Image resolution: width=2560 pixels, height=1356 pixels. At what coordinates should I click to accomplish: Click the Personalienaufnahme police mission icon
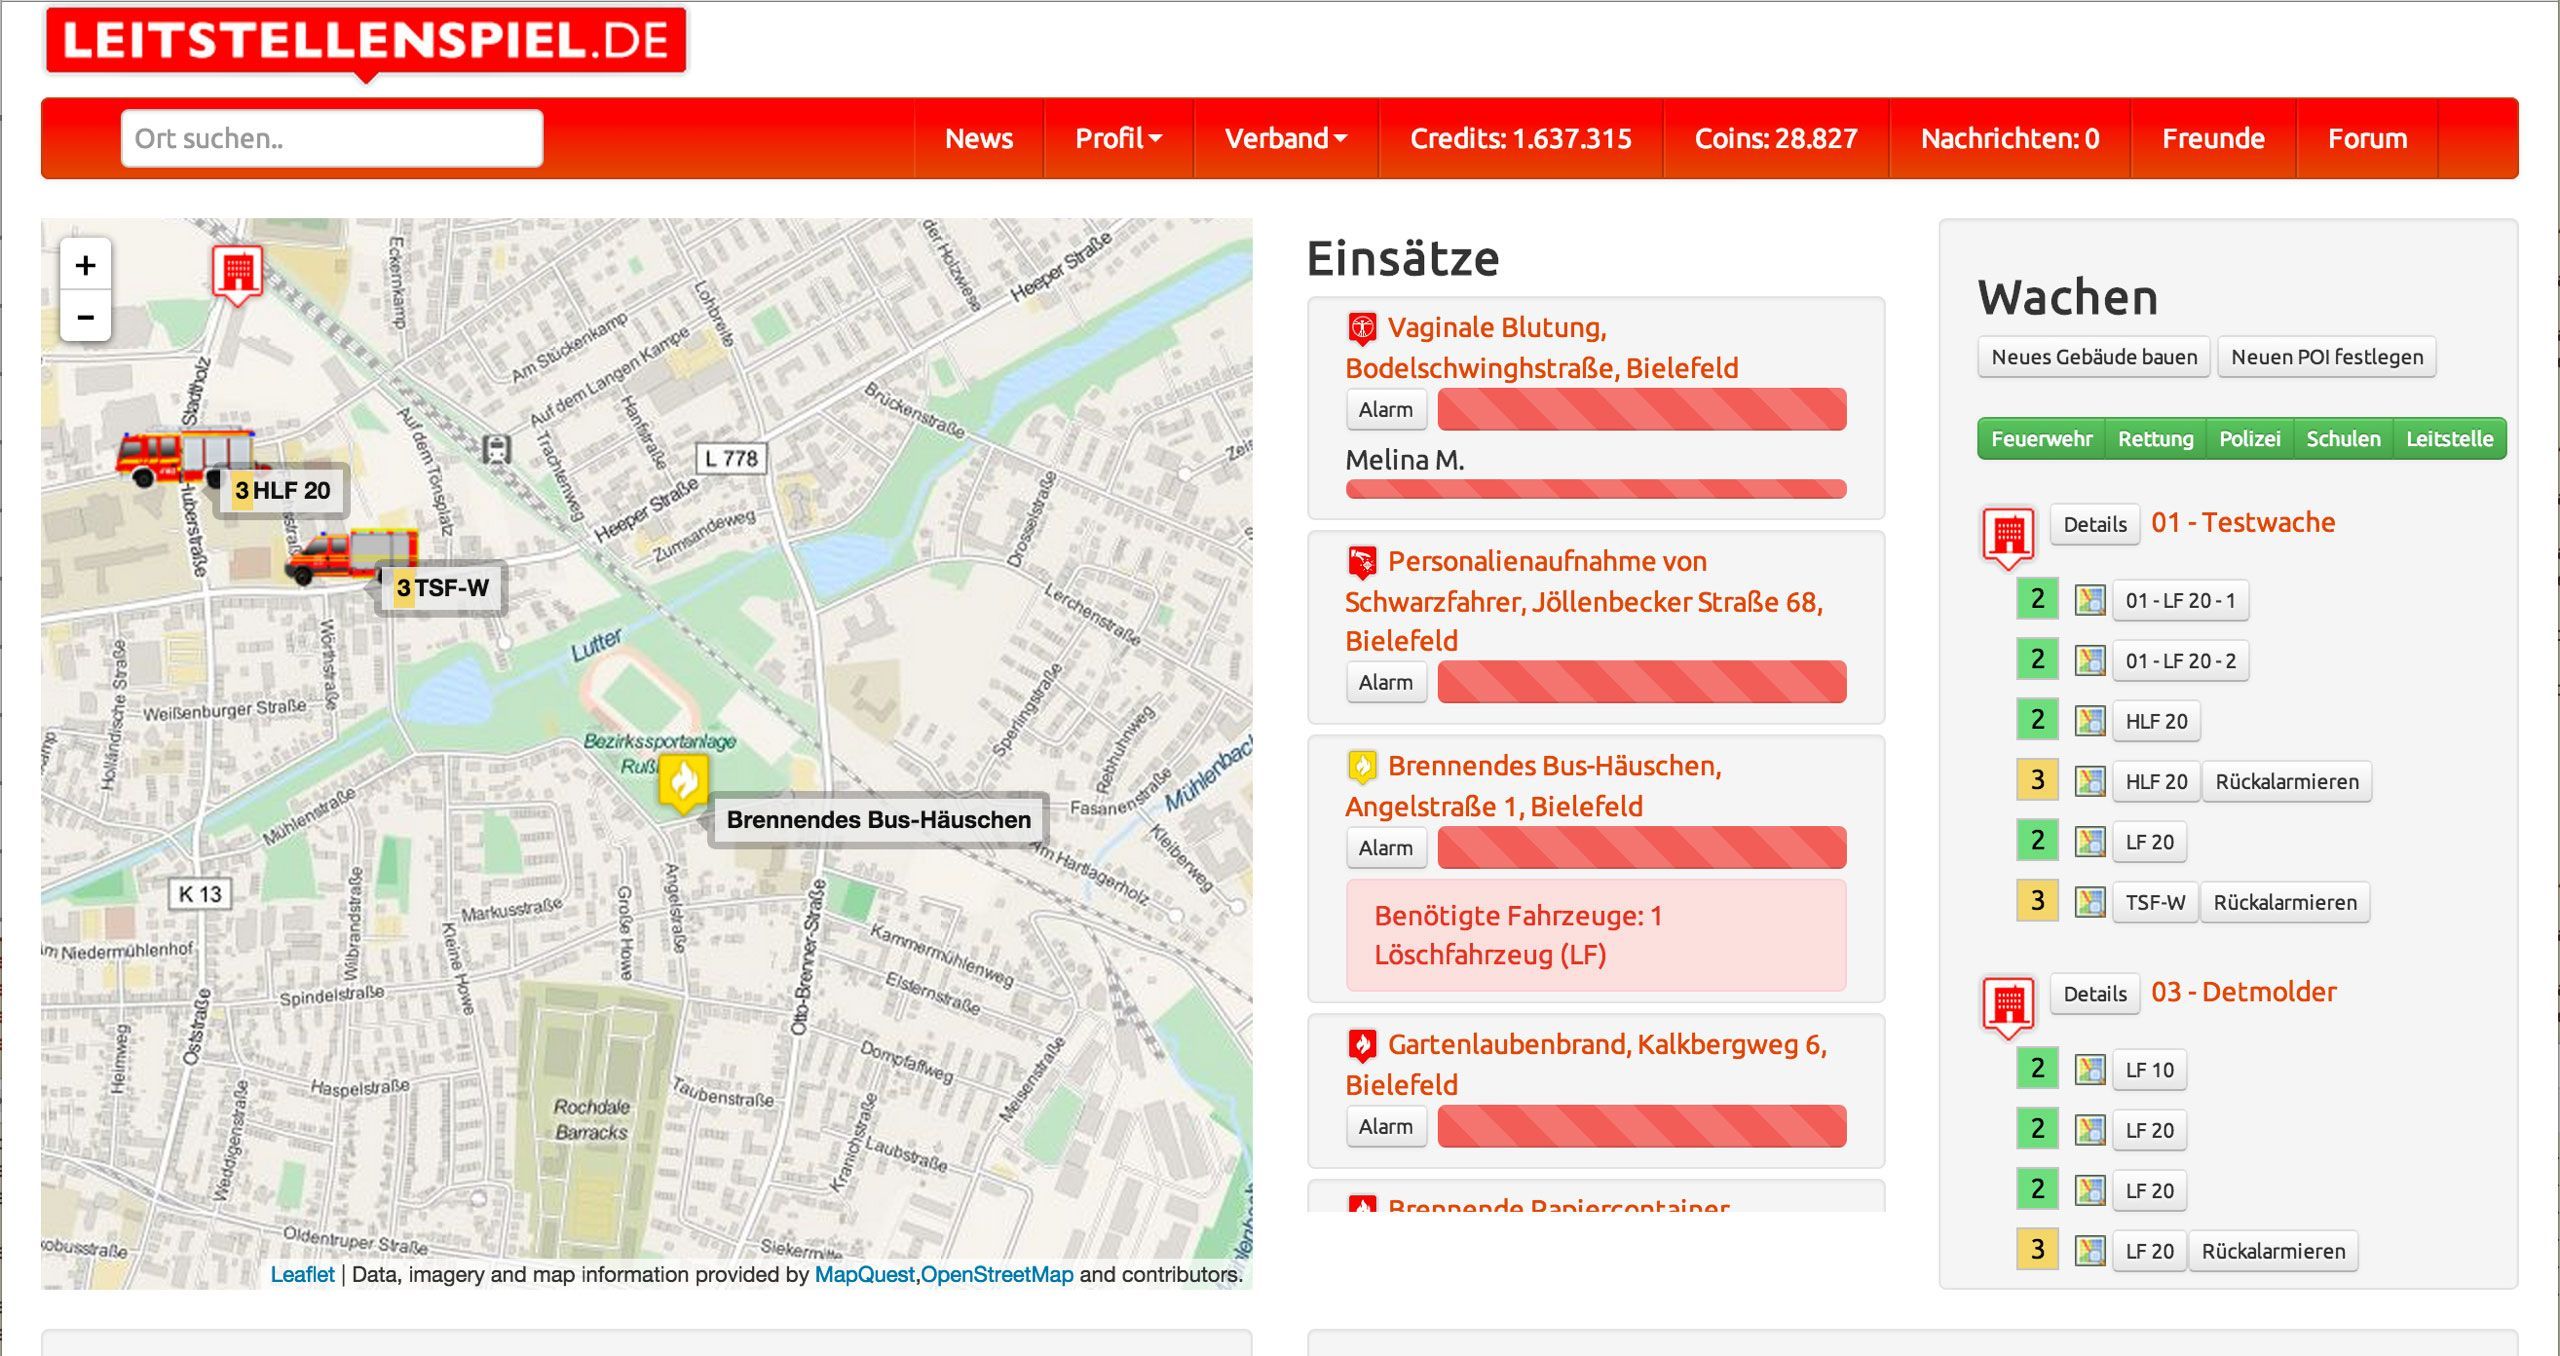(1361, 562)
